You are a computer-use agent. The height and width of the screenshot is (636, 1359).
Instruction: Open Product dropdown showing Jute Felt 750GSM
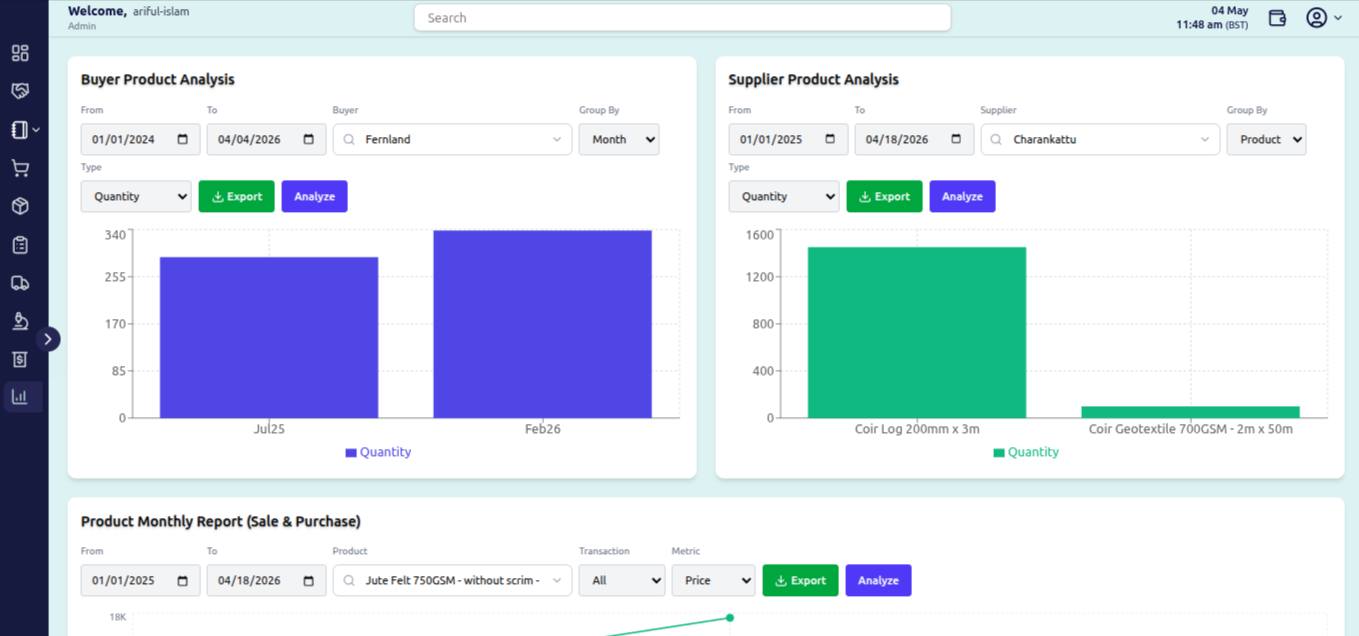point(452,581)
